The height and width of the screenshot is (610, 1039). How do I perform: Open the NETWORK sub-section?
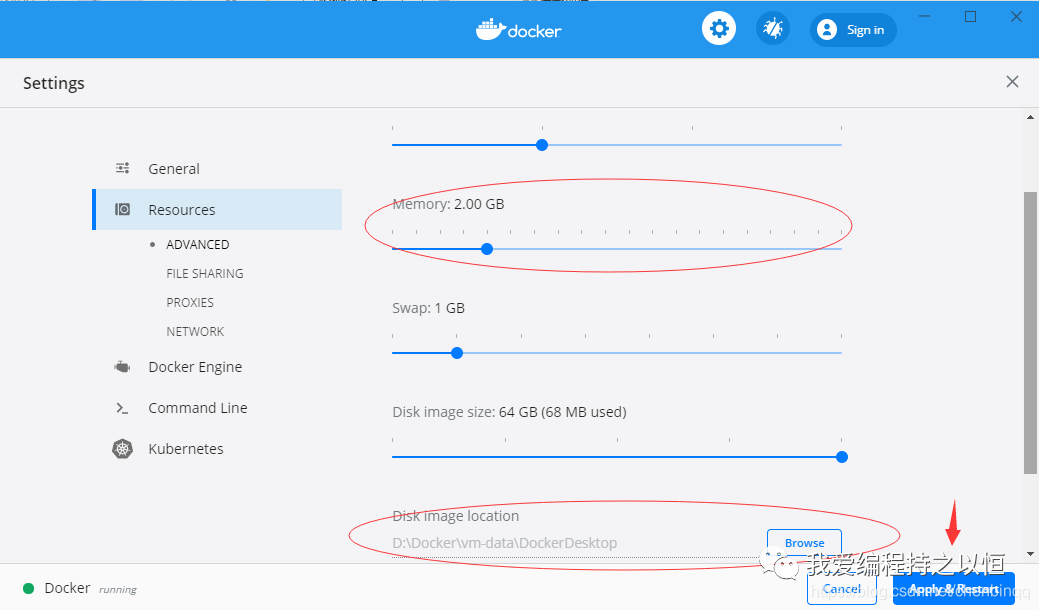click(x=195, y=332)
